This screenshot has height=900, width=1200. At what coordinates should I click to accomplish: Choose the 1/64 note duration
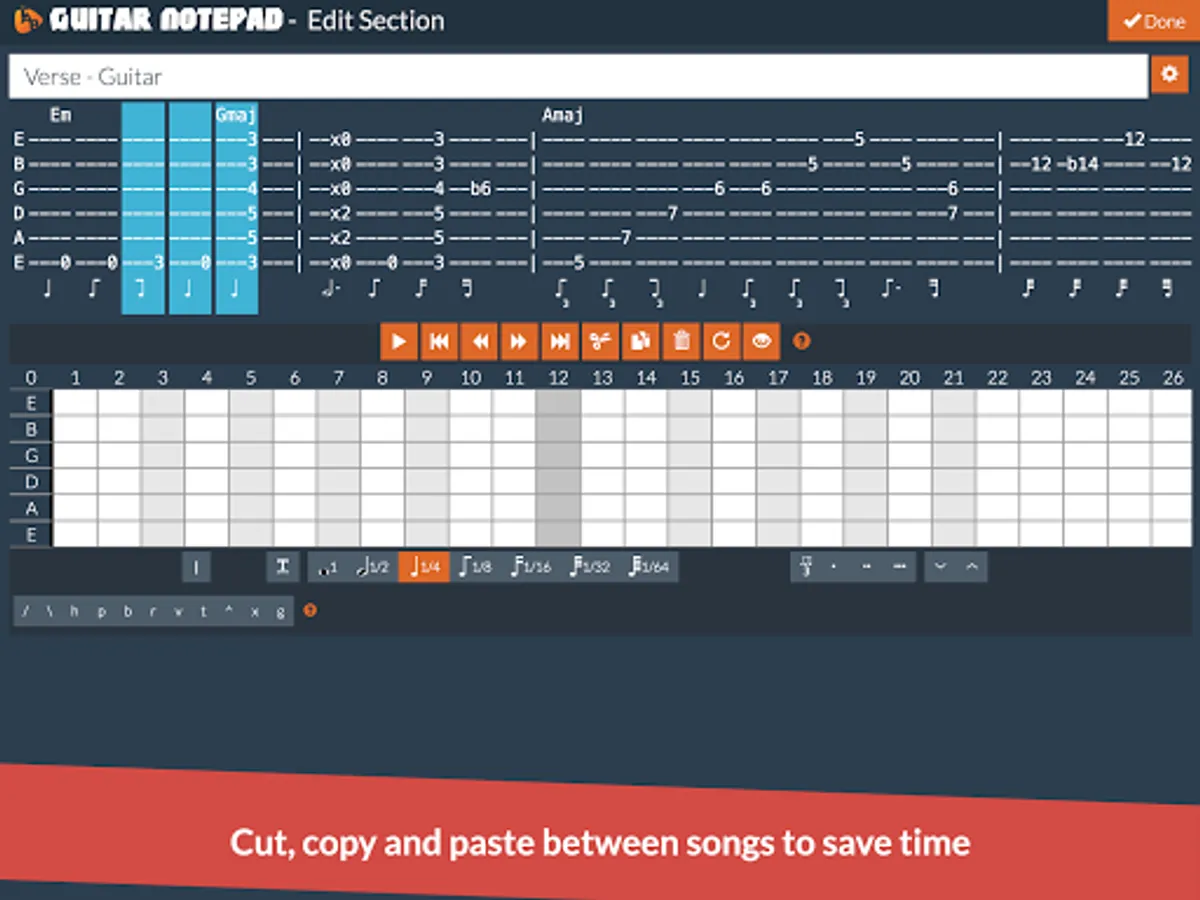(649, 567)
